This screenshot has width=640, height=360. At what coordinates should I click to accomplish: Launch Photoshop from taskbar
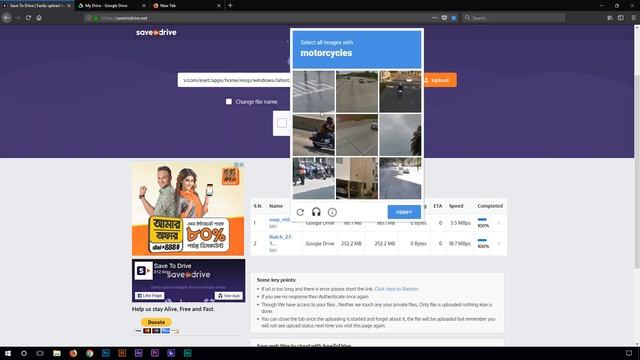click(x=106, y=353)
